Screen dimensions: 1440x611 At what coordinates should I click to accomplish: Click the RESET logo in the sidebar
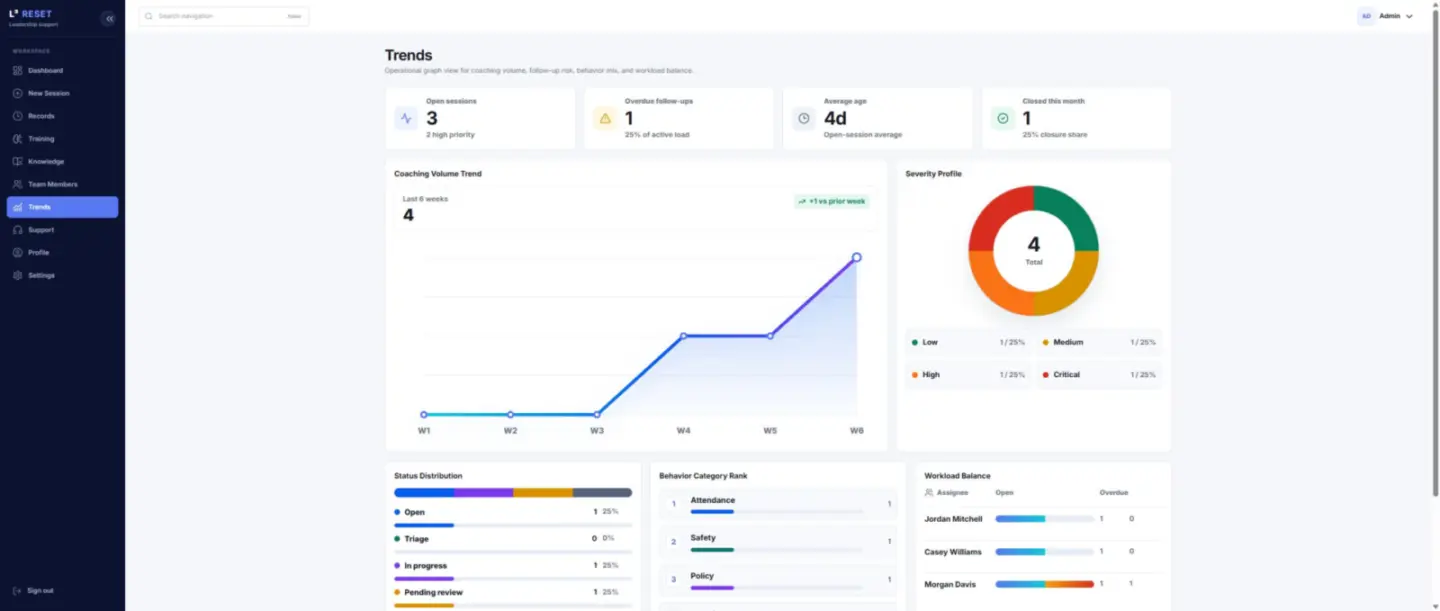[x=30, y=15]
